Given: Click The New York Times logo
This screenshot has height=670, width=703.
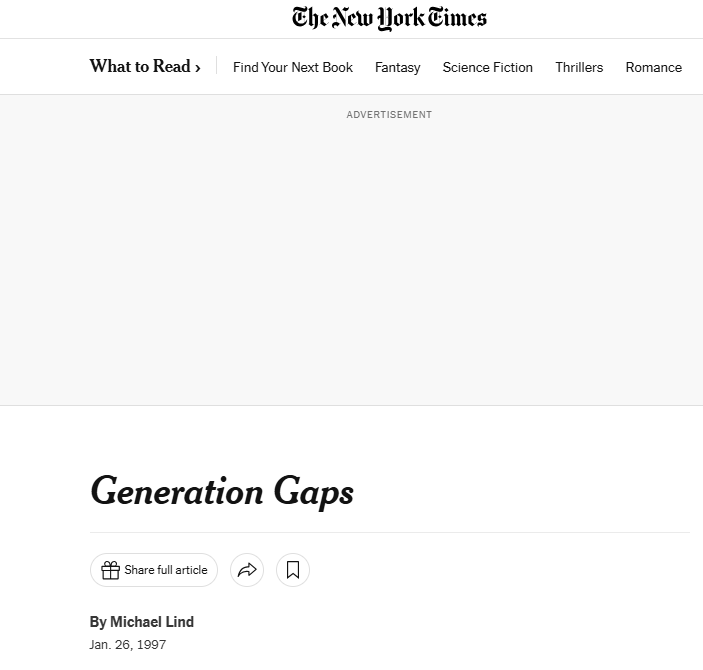Looking at the screenshot, I should [389, 18].
